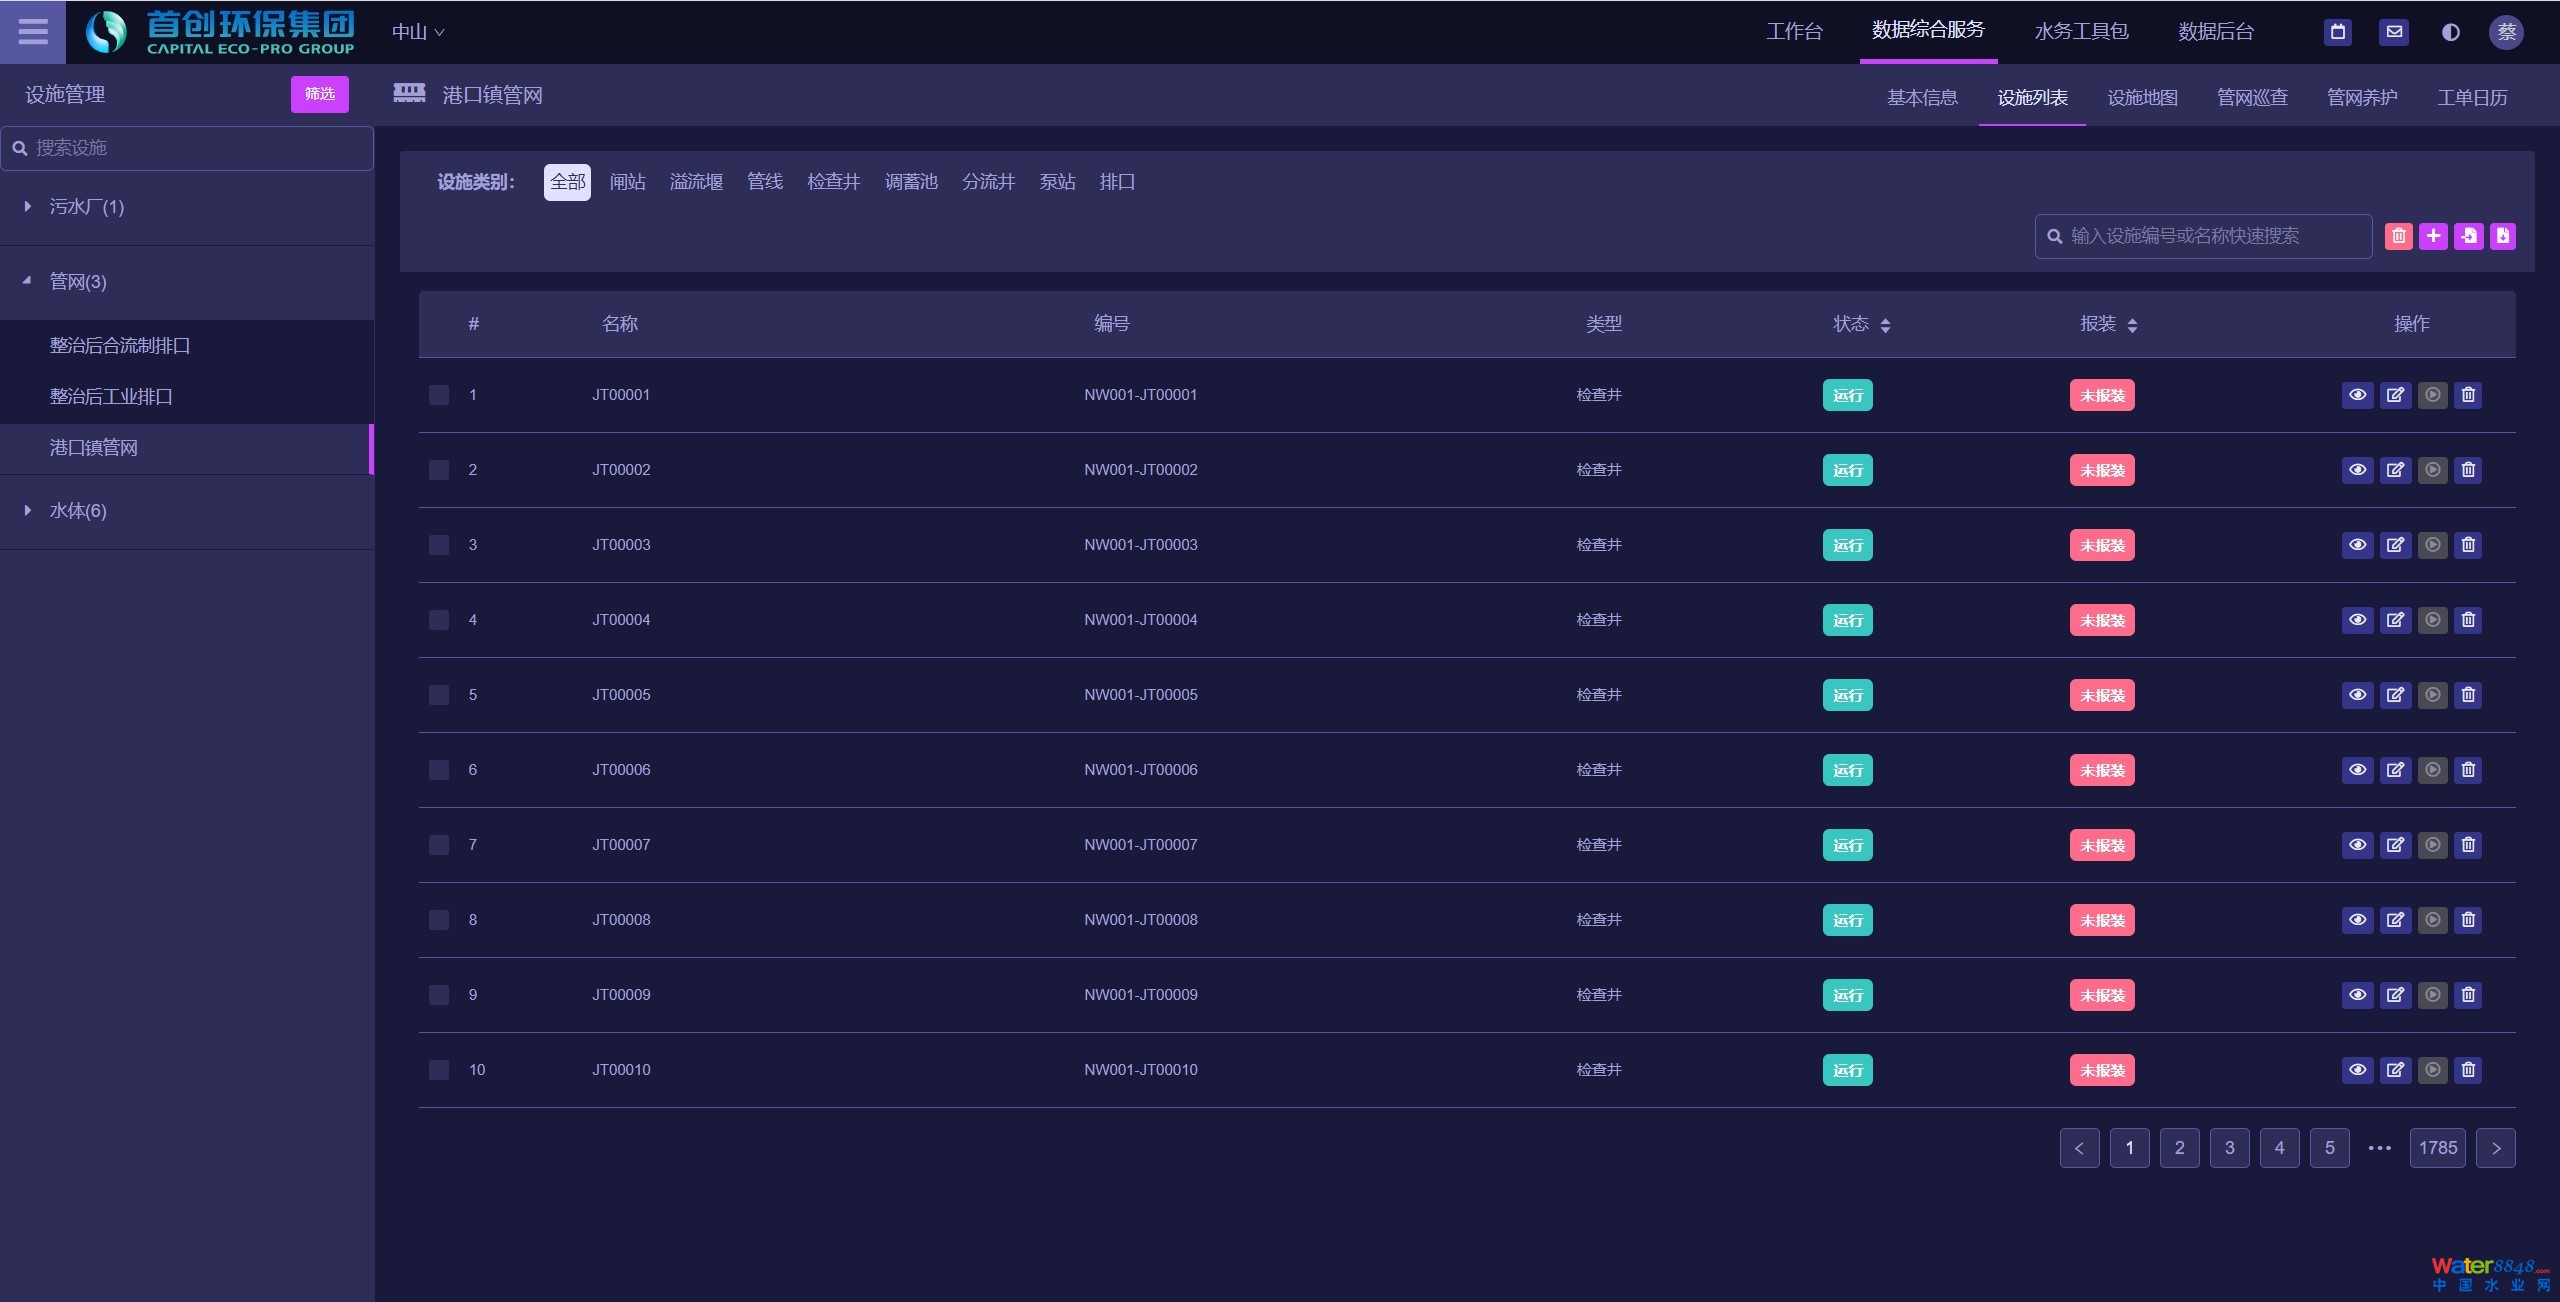Click the import file toolbar icon

coord(2468,236)
